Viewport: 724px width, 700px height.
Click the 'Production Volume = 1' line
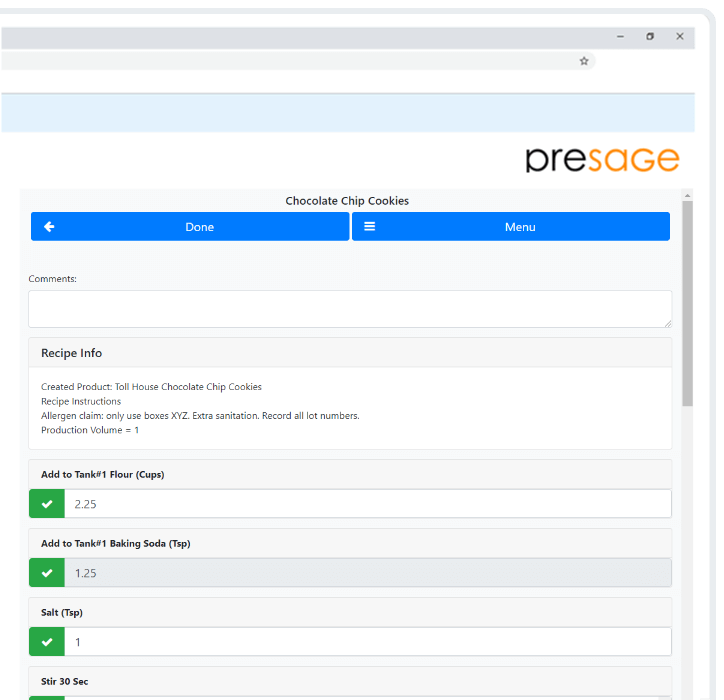(90, 430)
